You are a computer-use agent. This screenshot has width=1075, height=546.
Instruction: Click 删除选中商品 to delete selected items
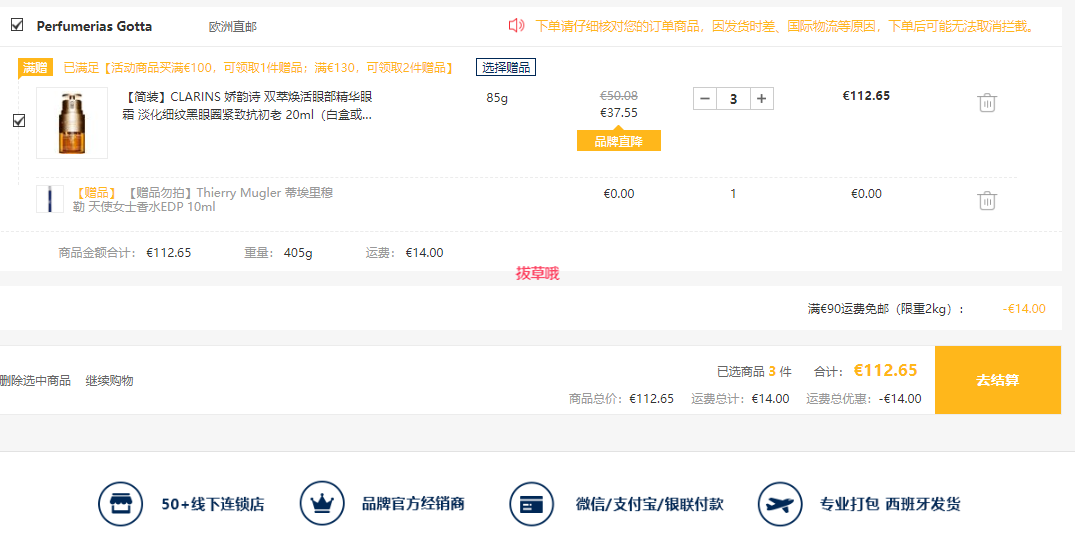(35, 381)
